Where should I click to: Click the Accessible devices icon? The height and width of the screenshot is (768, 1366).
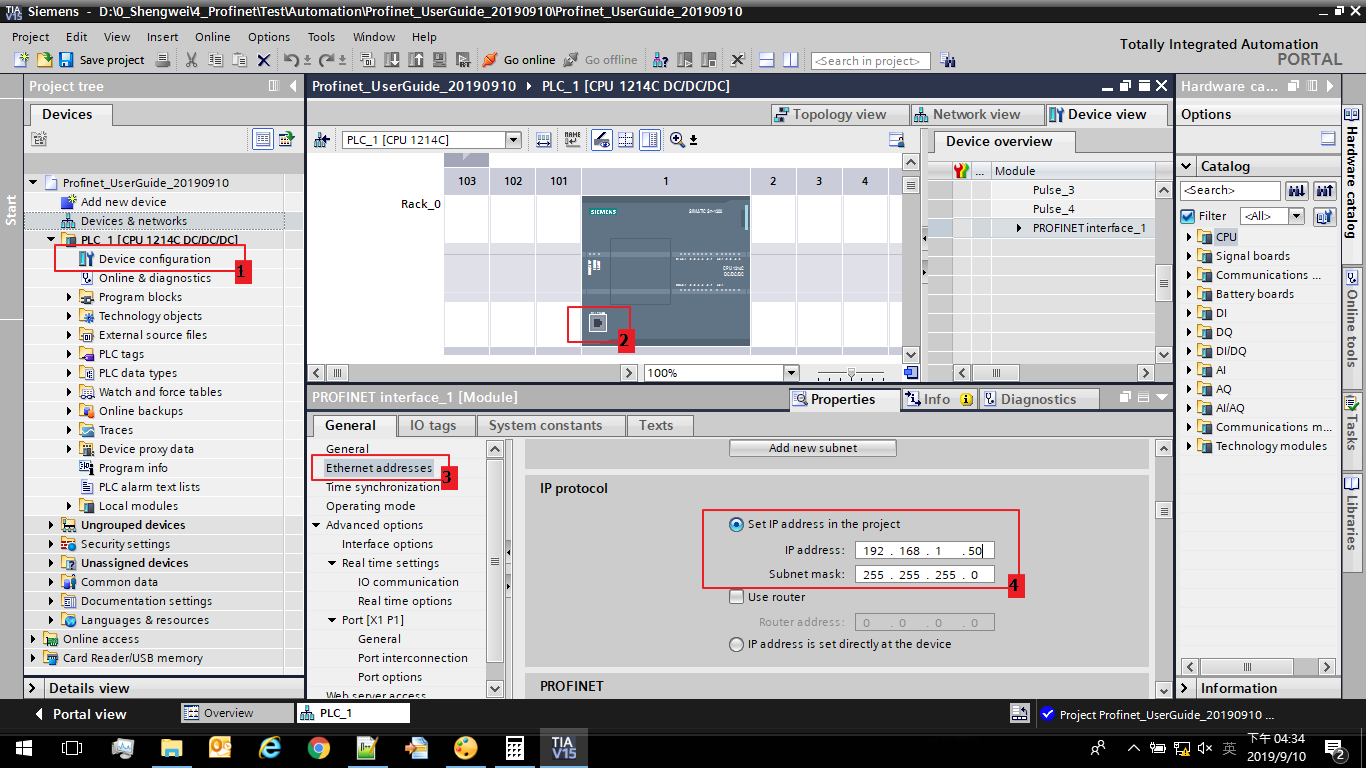click(661, 60)
